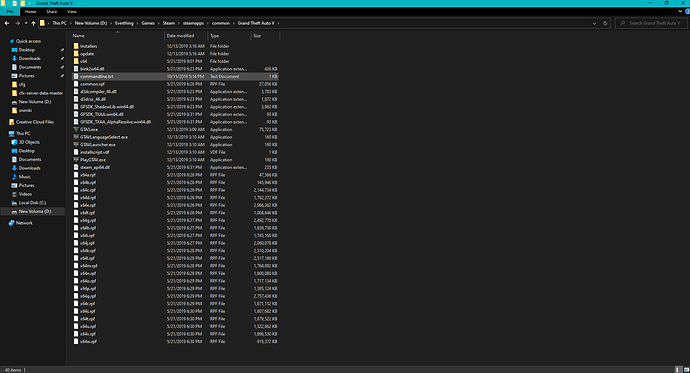The width and height of the screenshot is (690, 373).
Task: Expand the address bar history dropdown
Action: (x=595, y=23)
